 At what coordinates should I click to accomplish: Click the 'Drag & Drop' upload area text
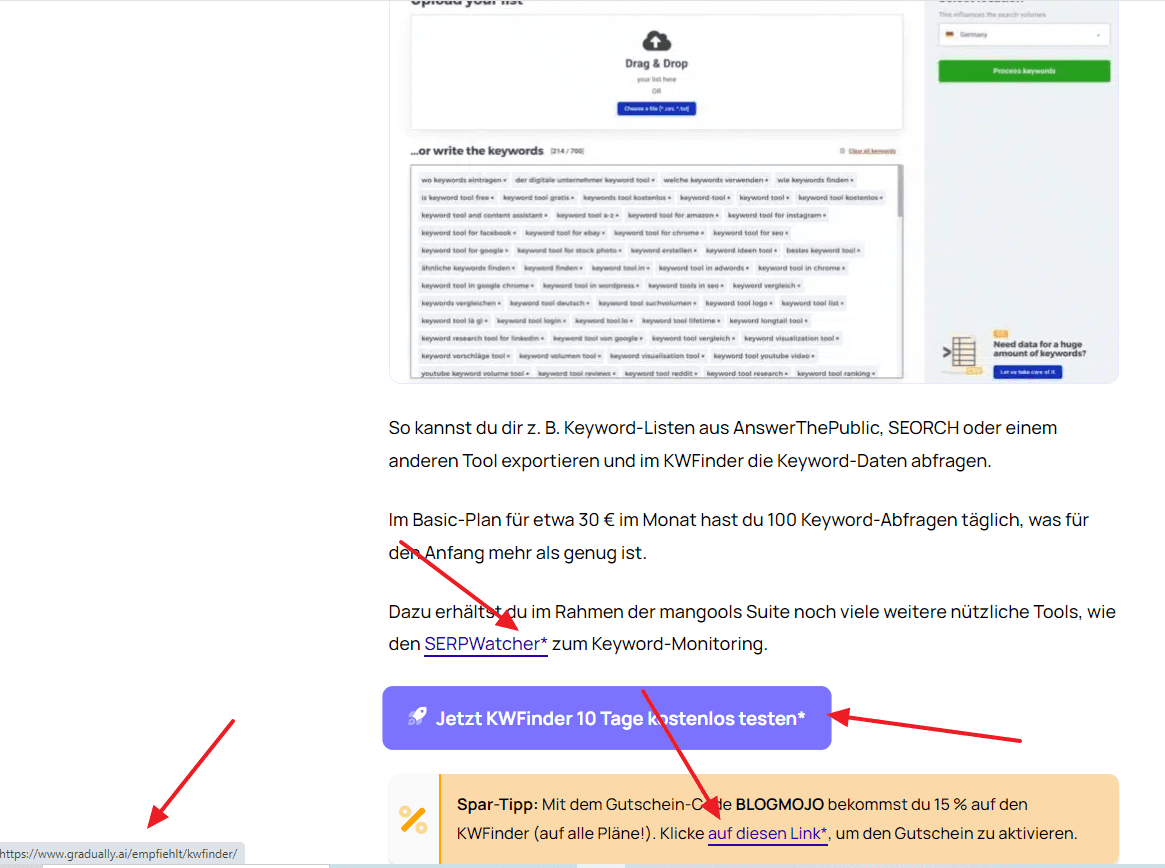pos(656,64)
